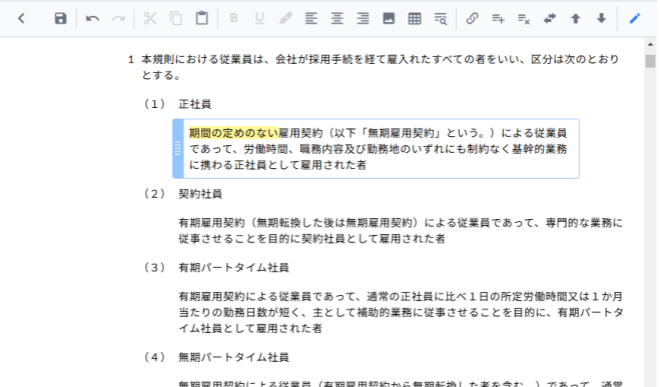The width and height of the screenshot is (660, 387).
Task: Undo the last edit
Action: (x=92, y=19)
